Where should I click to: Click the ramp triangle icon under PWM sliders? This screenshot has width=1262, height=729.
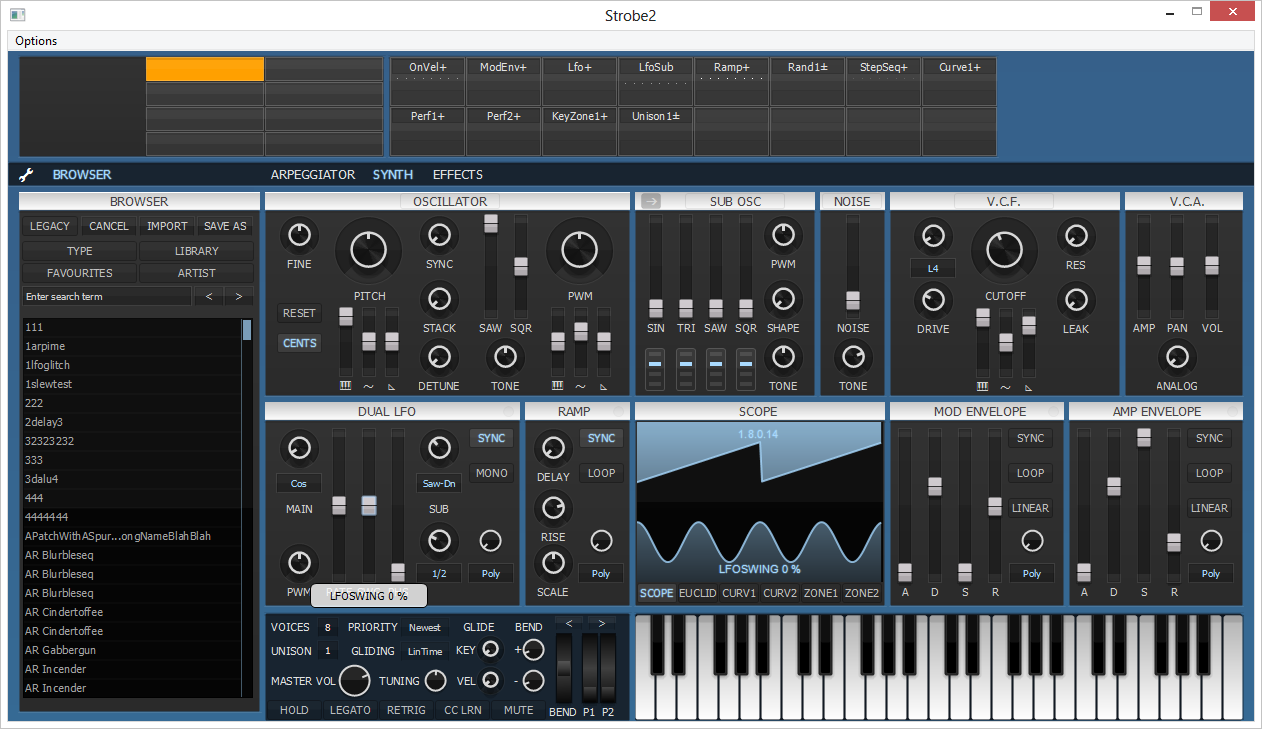(604, 386)
